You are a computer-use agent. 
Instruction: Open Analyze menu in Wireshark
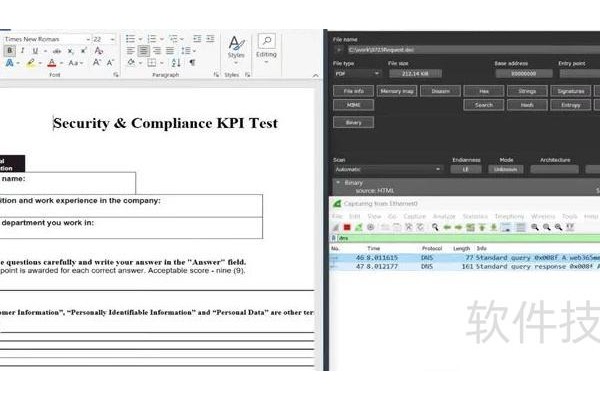click(444, 216)
